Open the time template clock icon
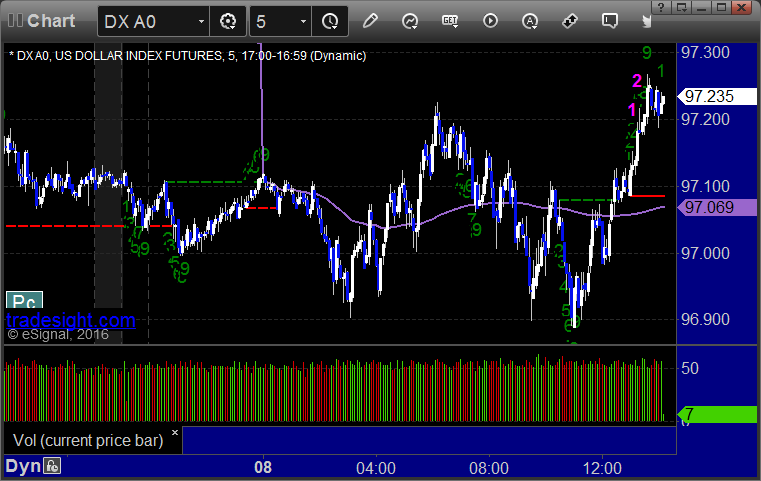The image size is (761, 481). tap(330, 21)
